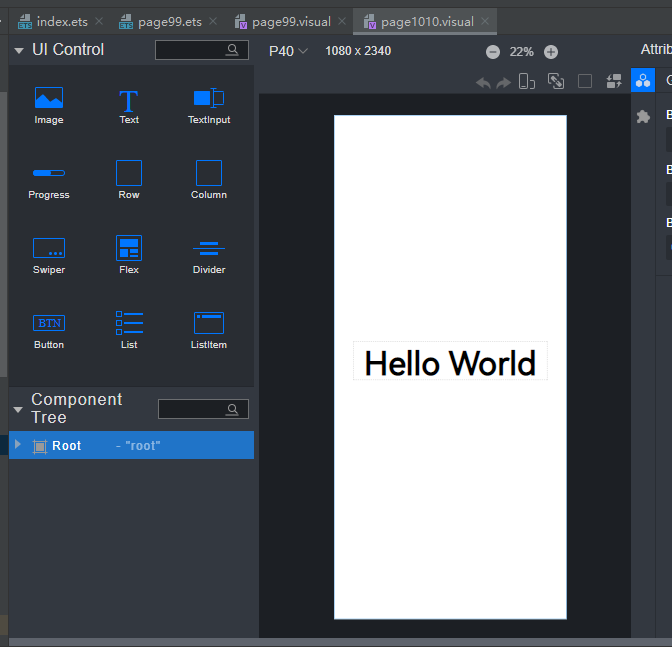
Task: Select the Column container icon
Action: click(x=209, y=173)
